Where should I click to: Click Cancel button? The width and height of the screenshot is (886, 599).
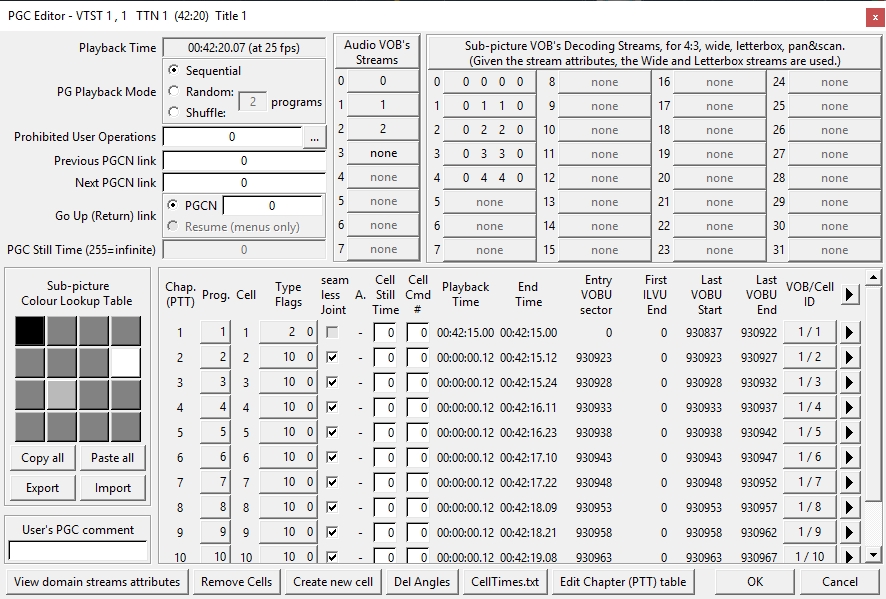pos(840,582)
